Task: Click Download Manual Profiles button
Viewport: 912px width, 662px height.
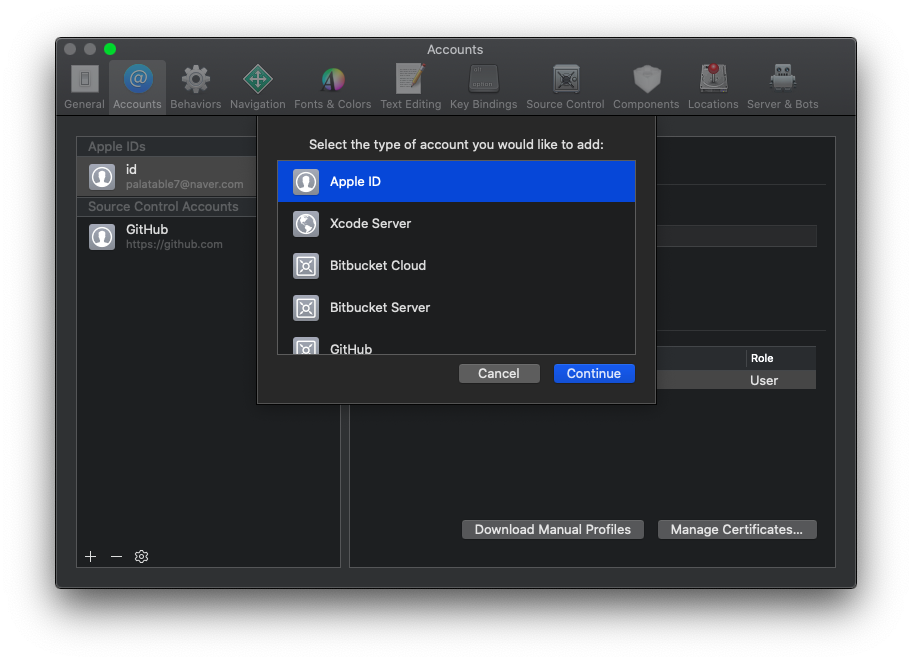Action: (x=553, y=529)
